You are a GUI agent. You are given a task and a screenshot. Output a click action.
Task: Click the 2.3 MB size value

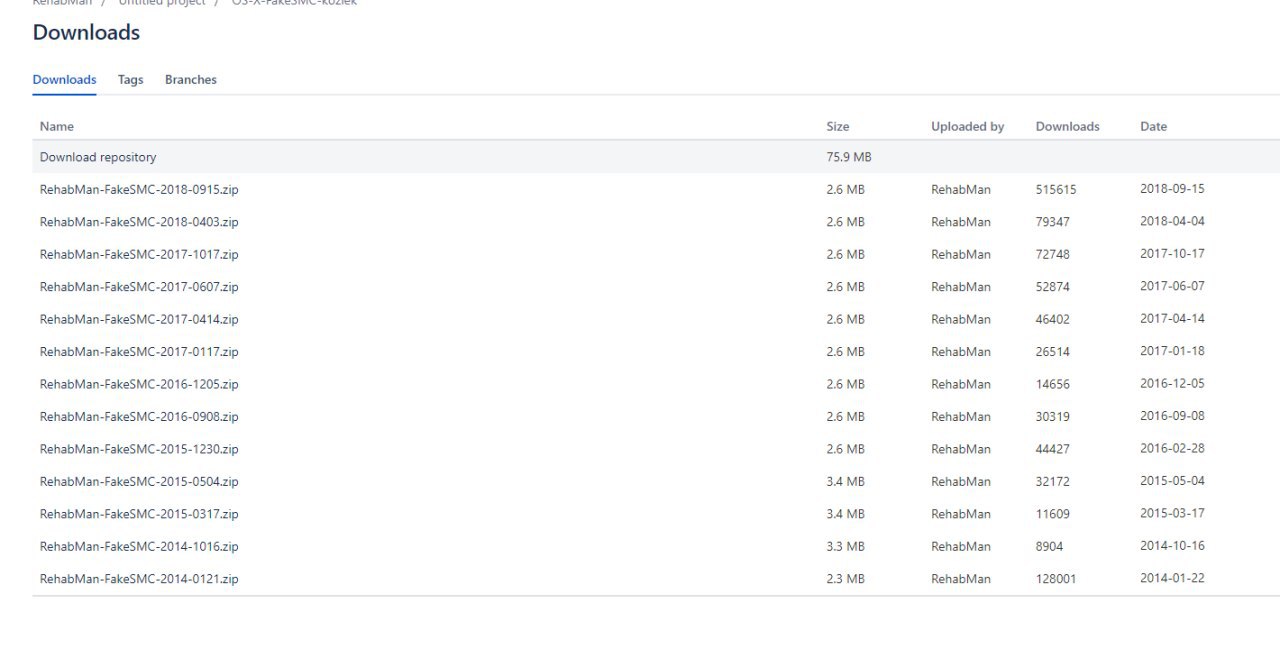tap(845, 579)
